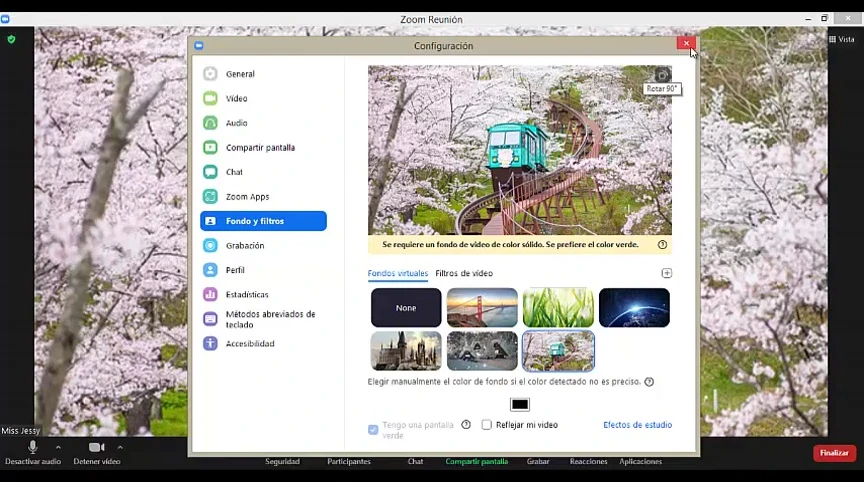Expand audio options arrow beside microphone
864x482 pixels.
58,447
